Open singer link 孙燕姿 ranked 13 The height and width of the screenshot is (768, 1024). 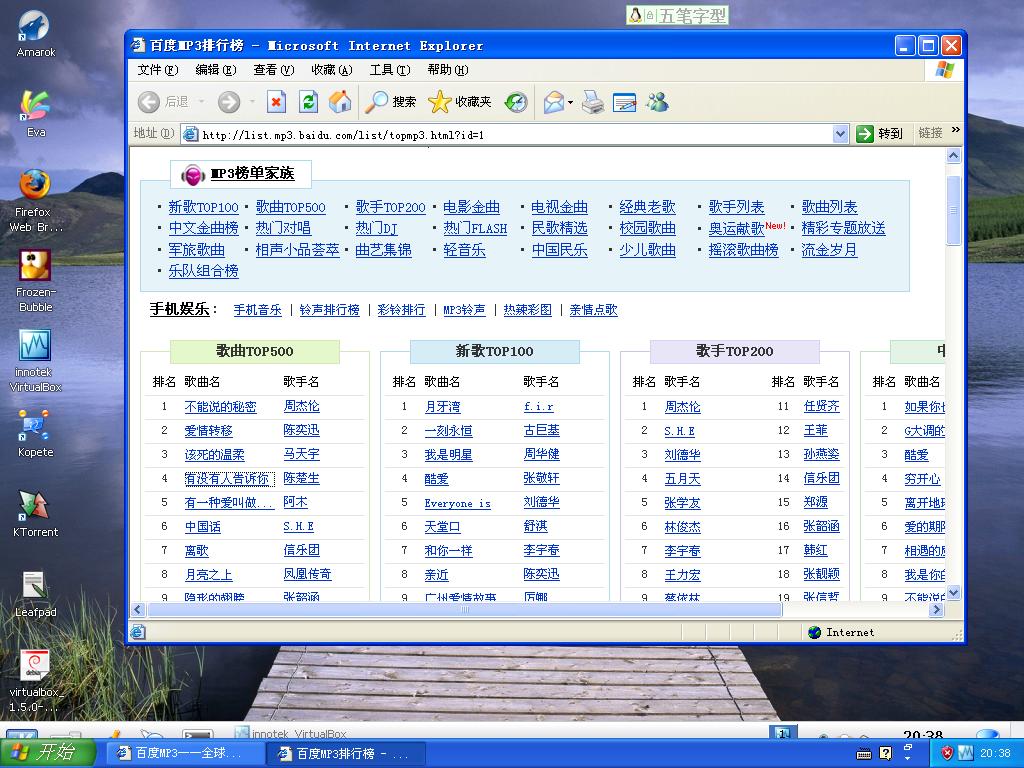pos(821,455)
